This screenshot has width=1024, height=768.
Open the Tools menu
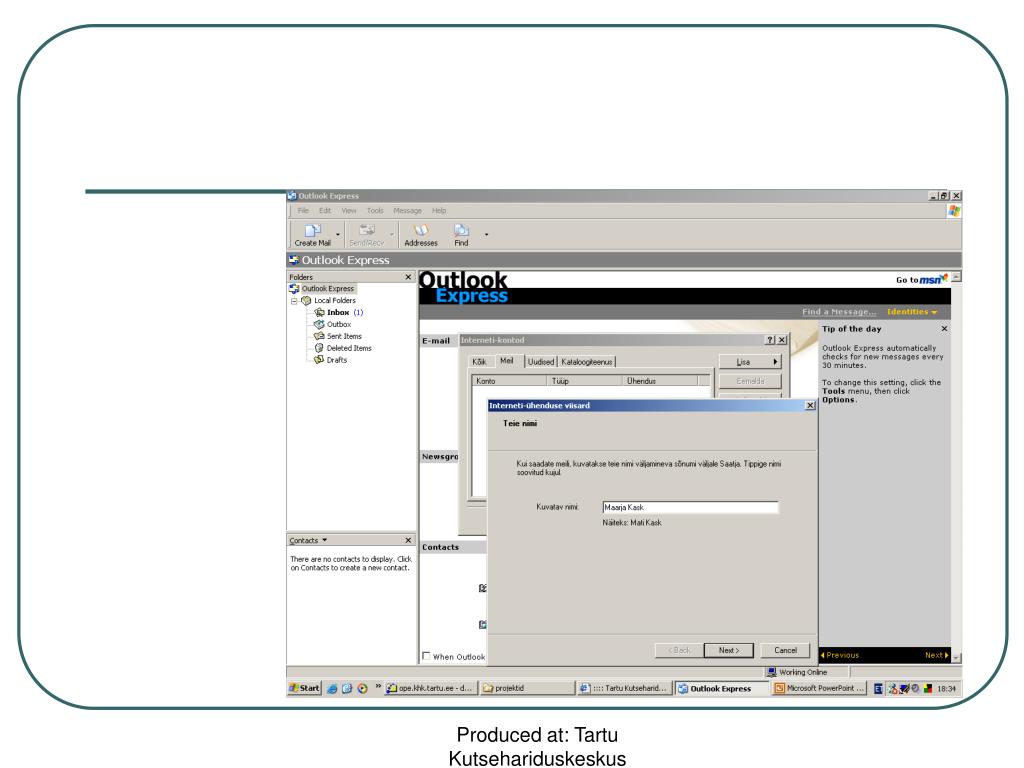click(375, 210)
